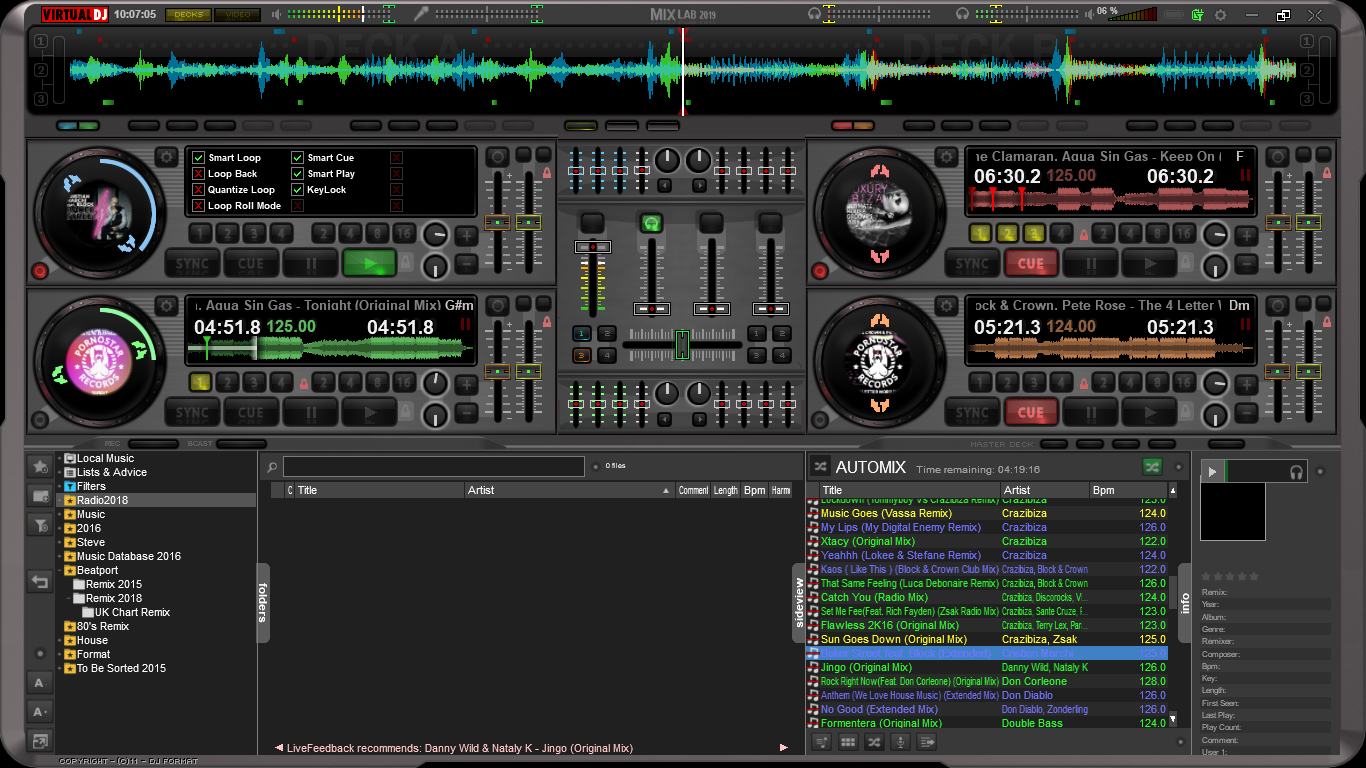Expand the Lists & Advice node

point(59,472)
